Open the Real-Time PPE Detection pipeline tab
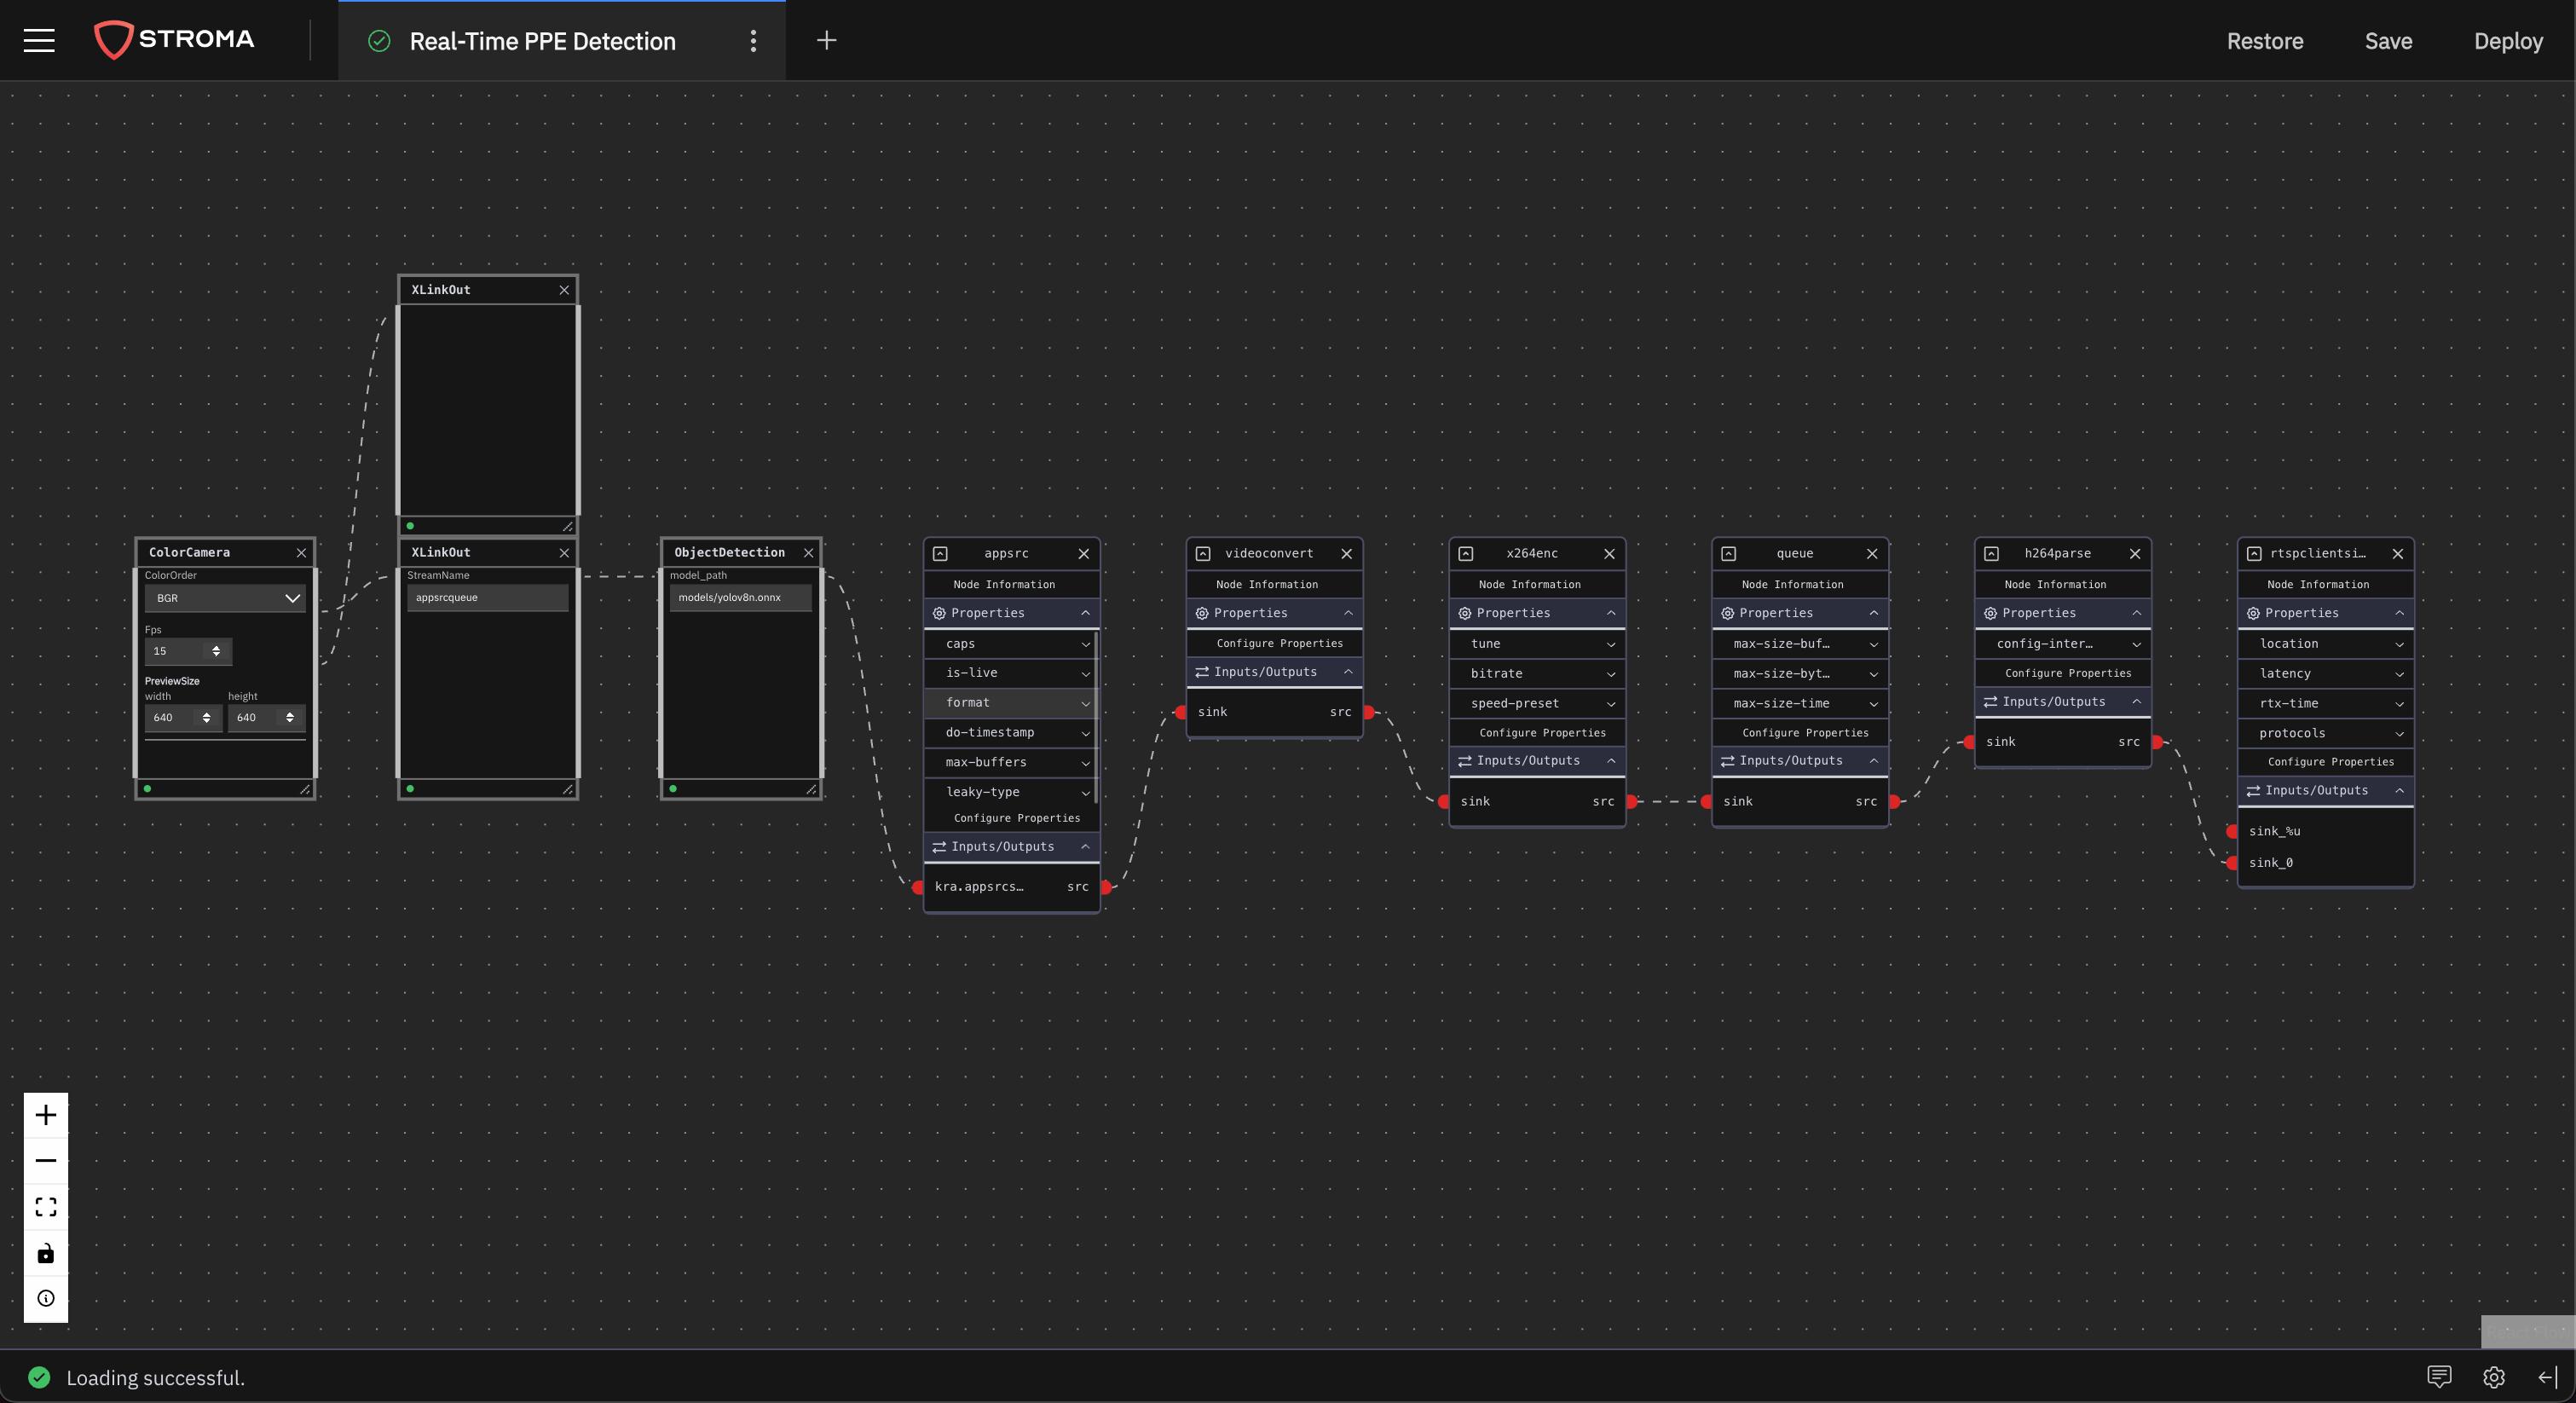Image resolution: width=2576 pixels, height=1403 pixels. (540, 40)
